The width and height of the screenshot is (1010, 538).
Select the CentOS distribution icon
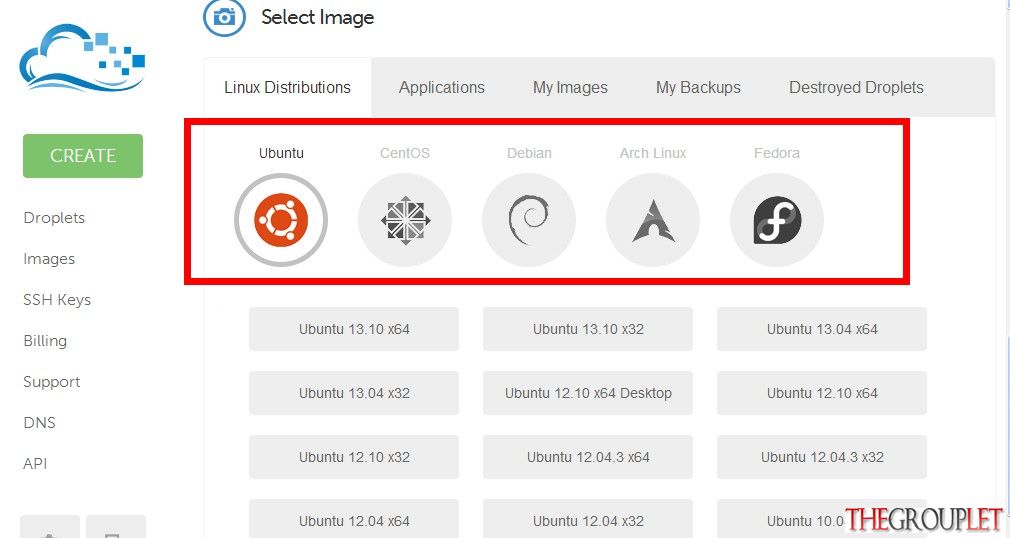pos(405,220)
